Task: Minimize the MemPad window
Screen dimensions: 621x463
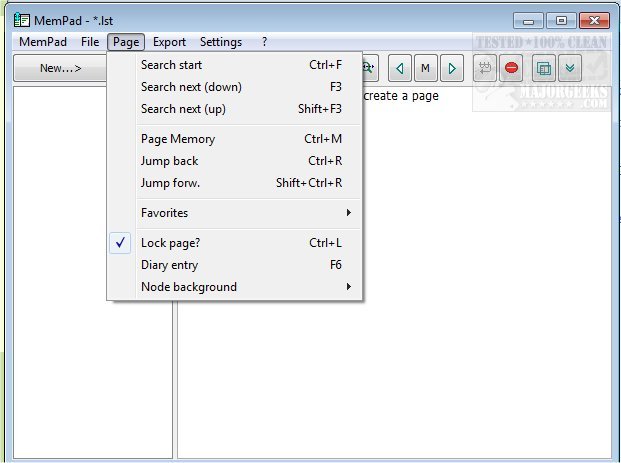Action: [528, 21]
